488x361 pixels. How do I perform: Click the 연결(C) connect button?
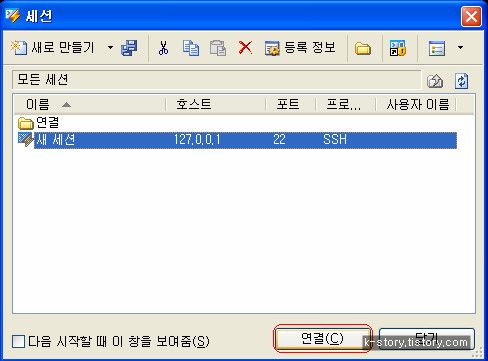coord(322,339)
